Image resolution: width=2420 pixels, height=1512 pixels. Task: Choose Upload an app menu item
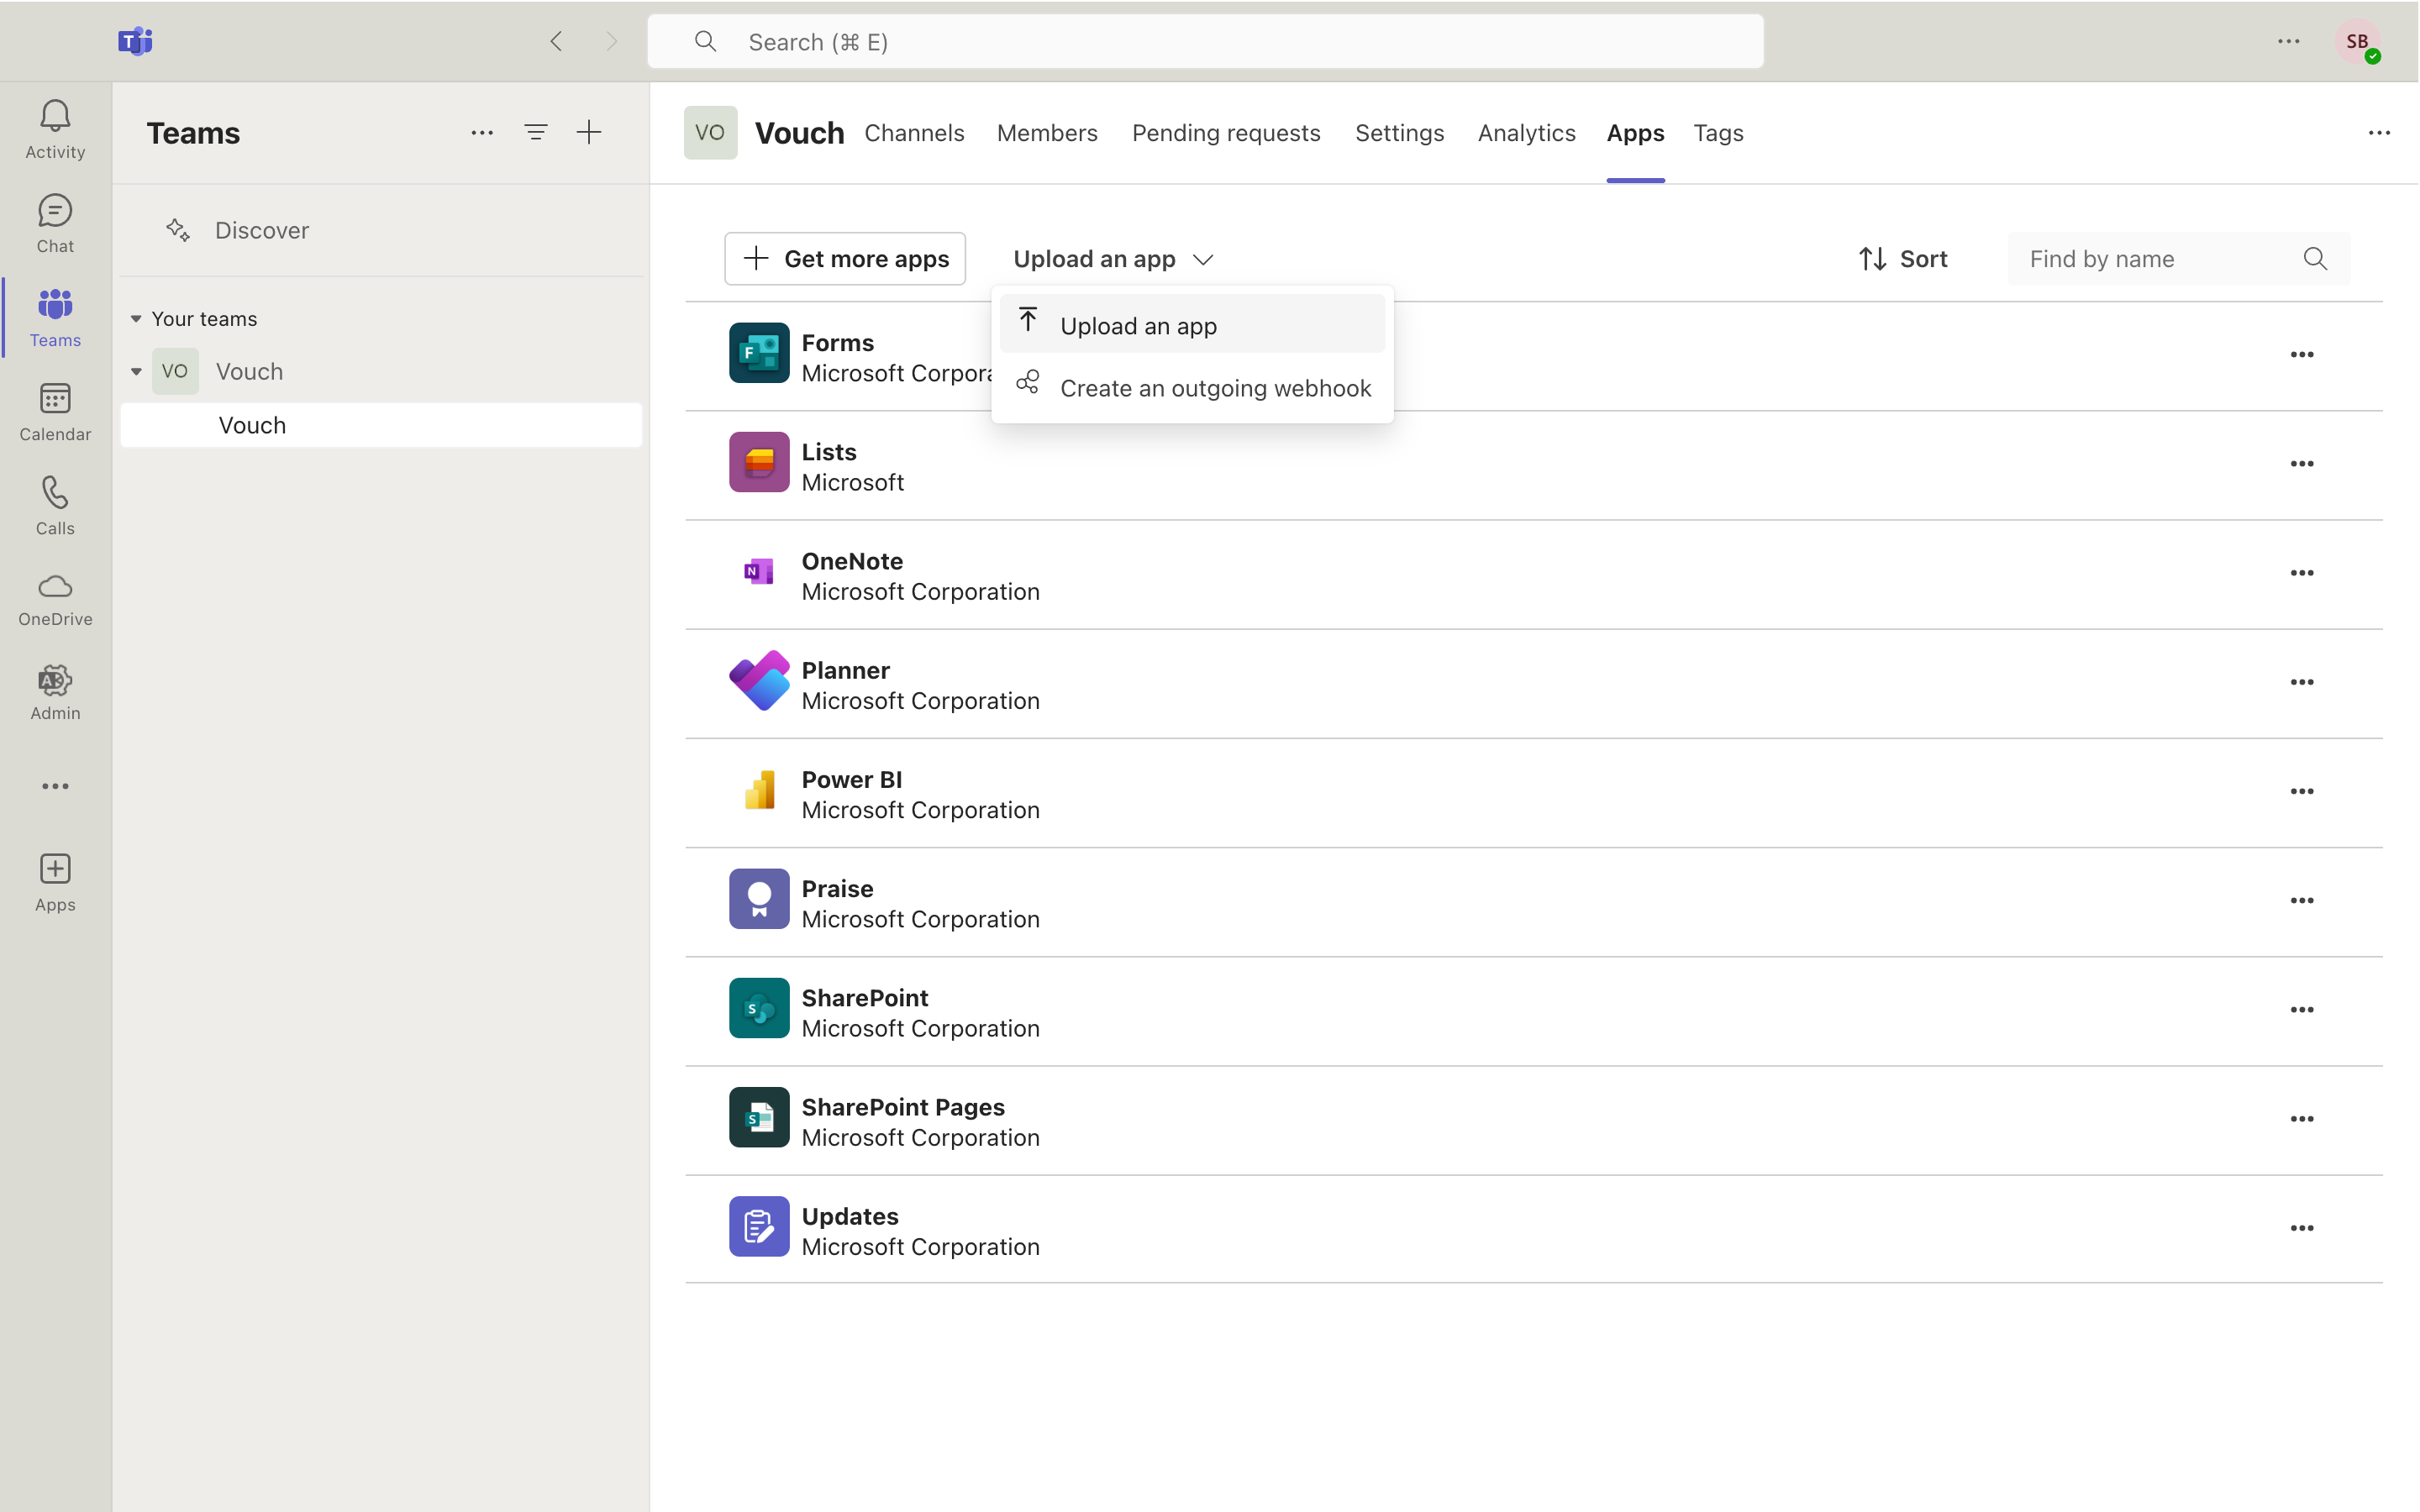tap(1192, 325)
